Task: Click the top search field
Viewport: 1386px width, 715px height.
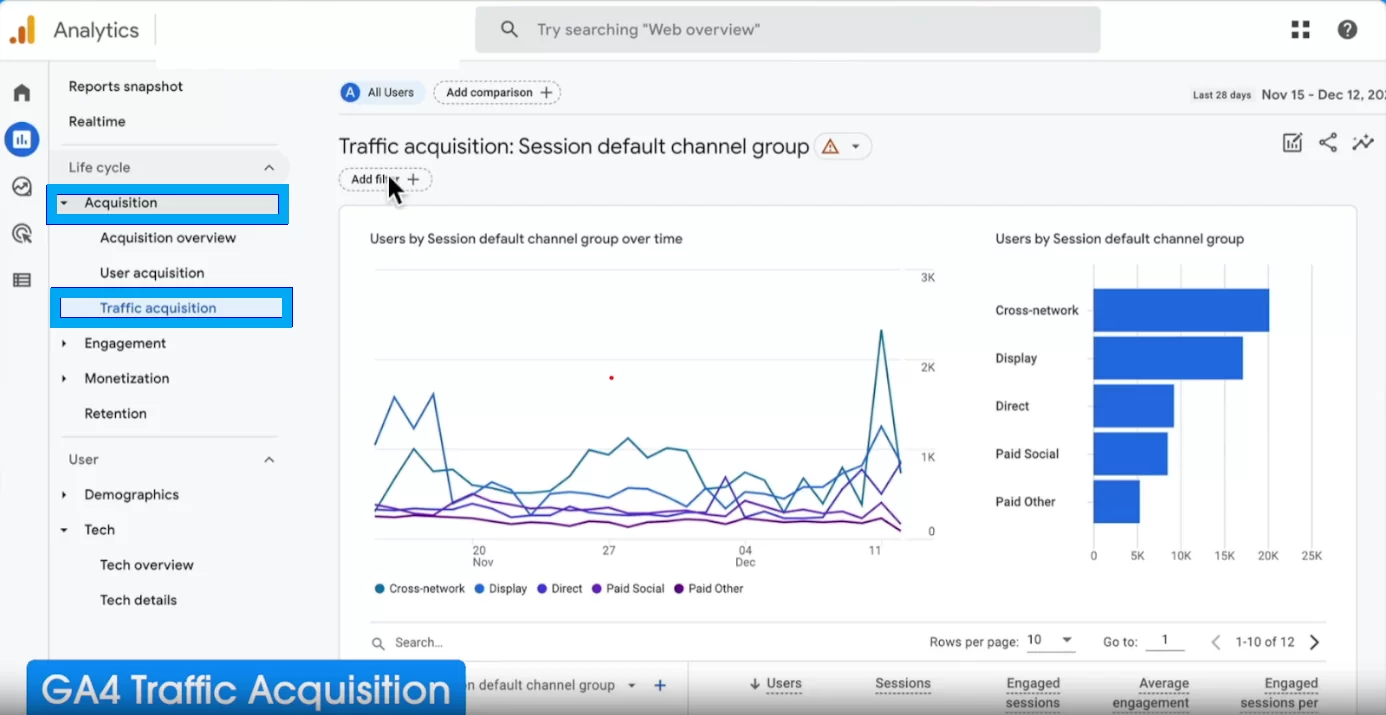Action: (788, 30)
